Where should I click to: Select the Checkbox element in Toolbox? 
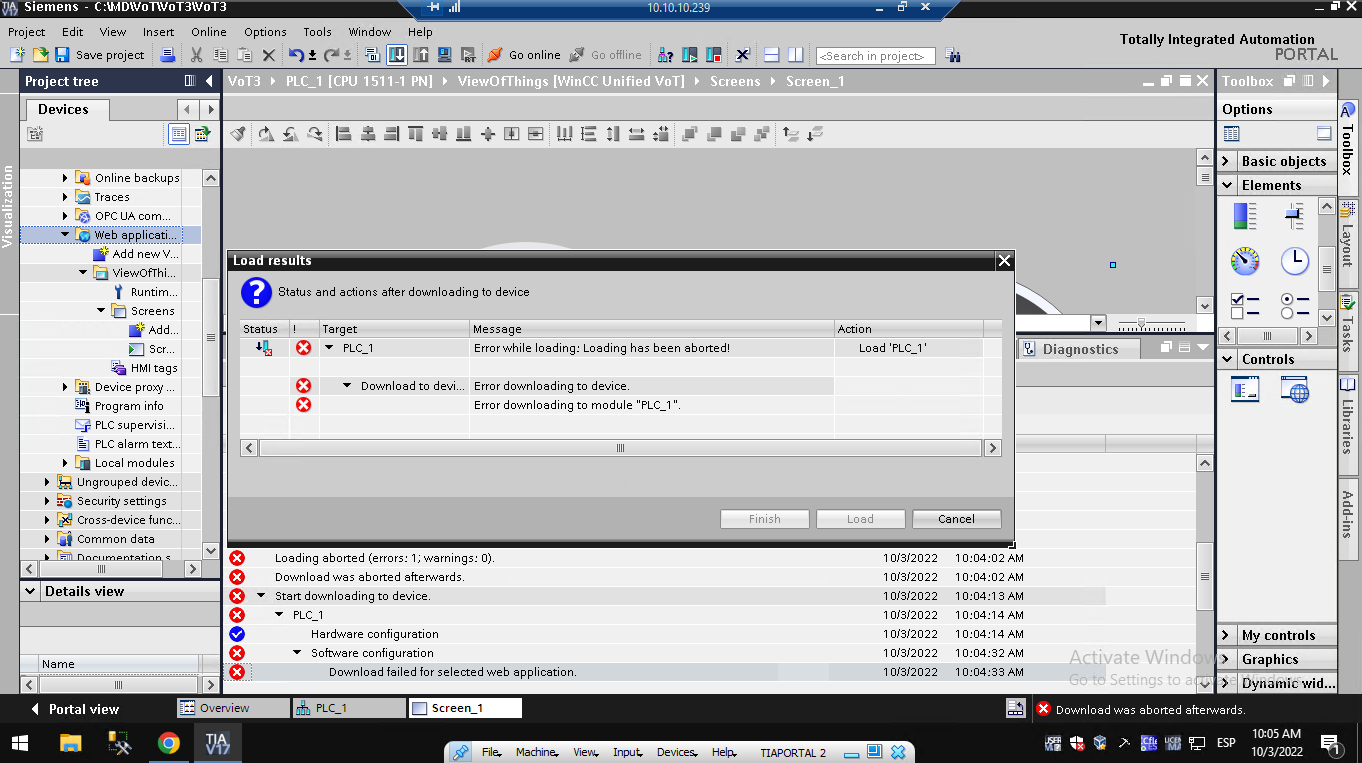pyautogui.click(x=1245, y=306)
